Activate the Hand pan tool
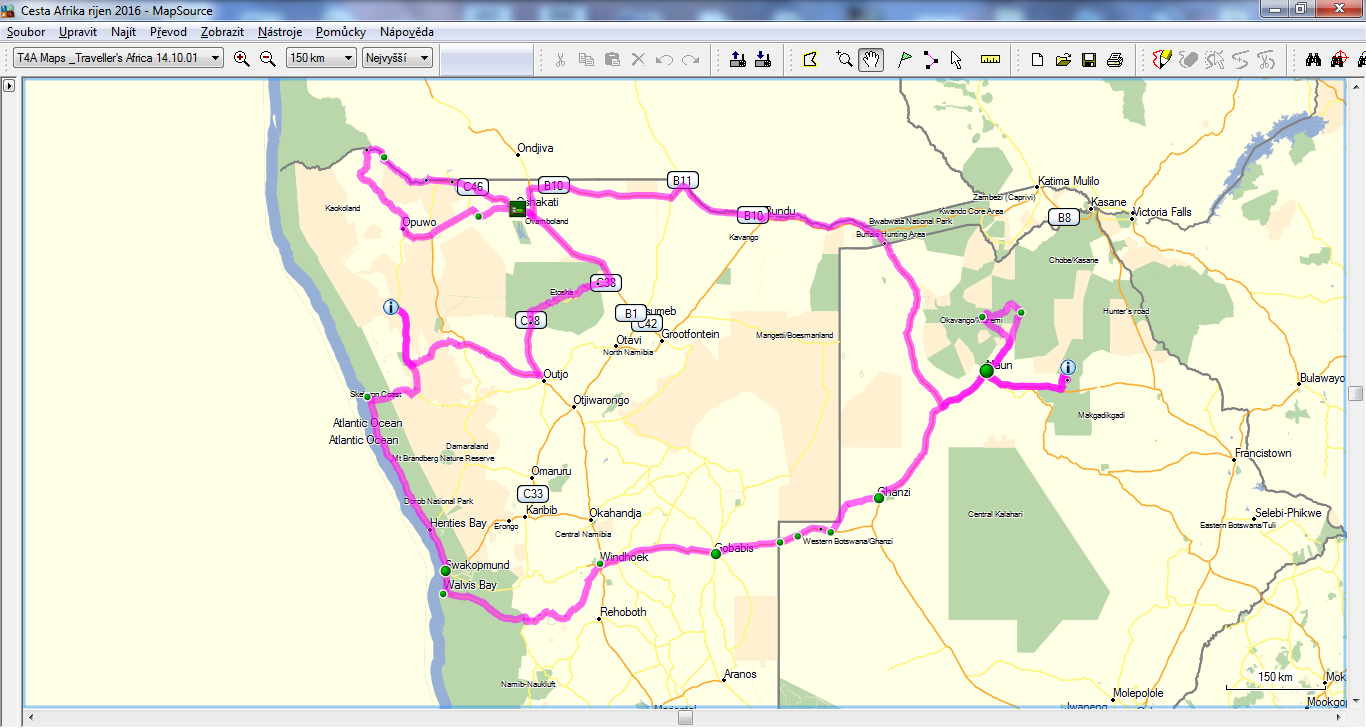This screenshot has width=1366, height=728. (871, 60)
